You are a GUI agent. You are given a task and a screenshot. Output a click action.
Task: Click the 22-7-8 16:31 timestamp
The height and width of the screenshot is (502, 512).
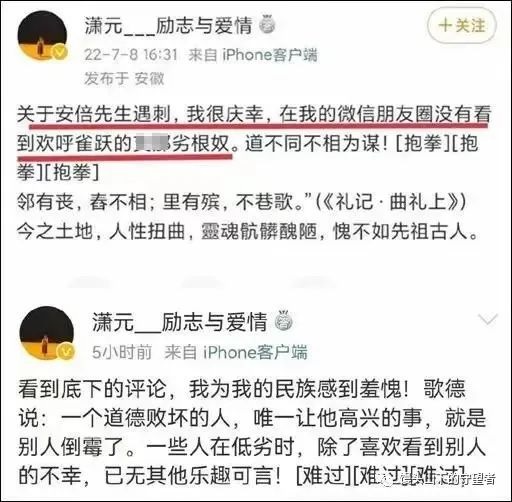tap(130, 54)
